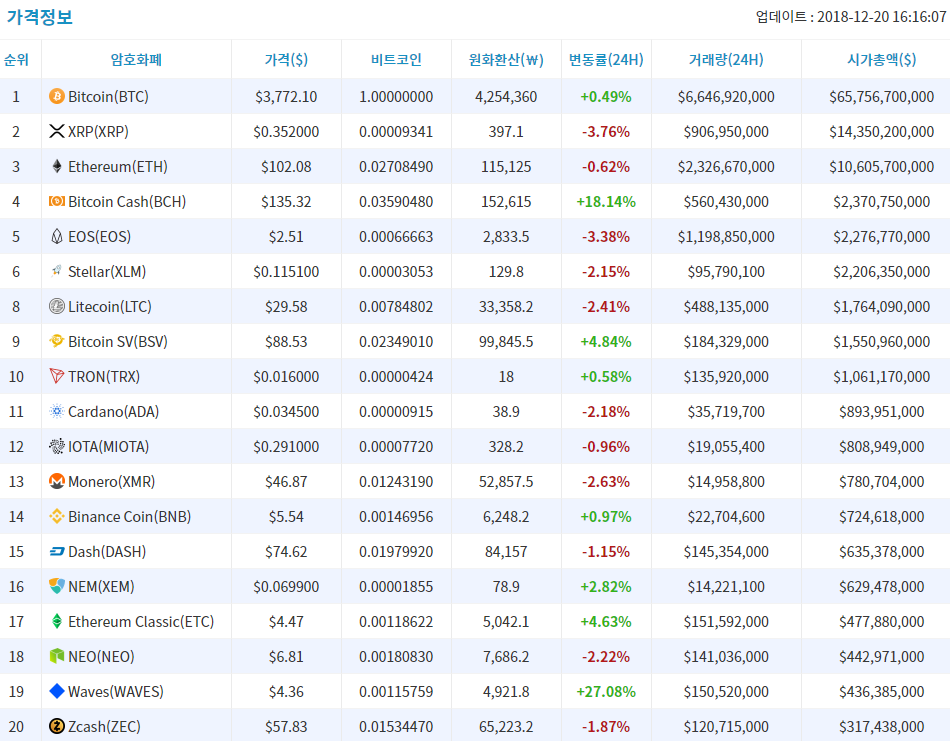
Task: Click the Binance Coin (BNB) icon
Action: coord(56,516)
